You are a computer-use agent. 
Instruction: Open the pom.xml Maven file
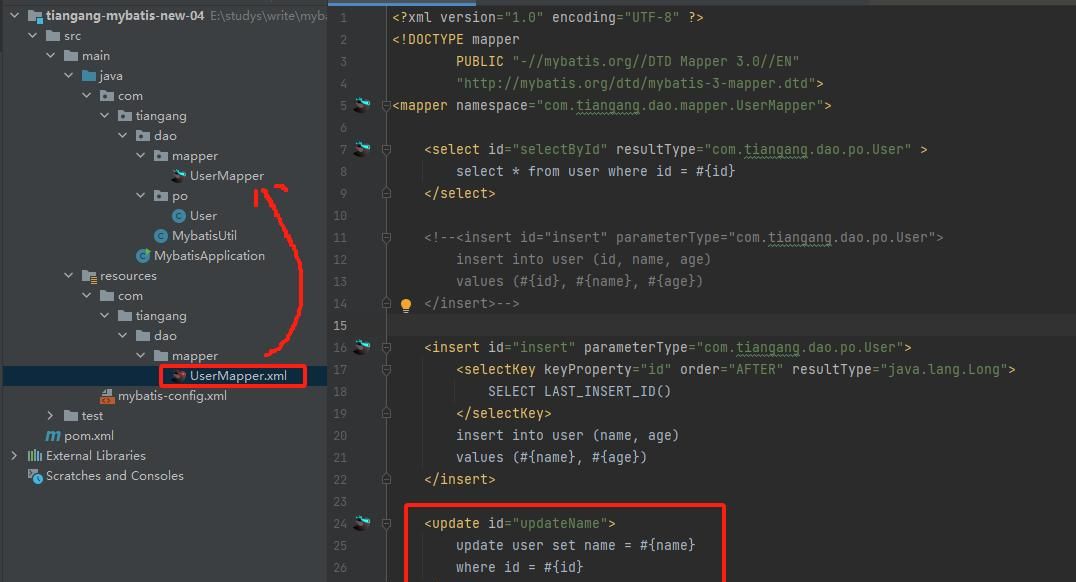coord(89,435)
